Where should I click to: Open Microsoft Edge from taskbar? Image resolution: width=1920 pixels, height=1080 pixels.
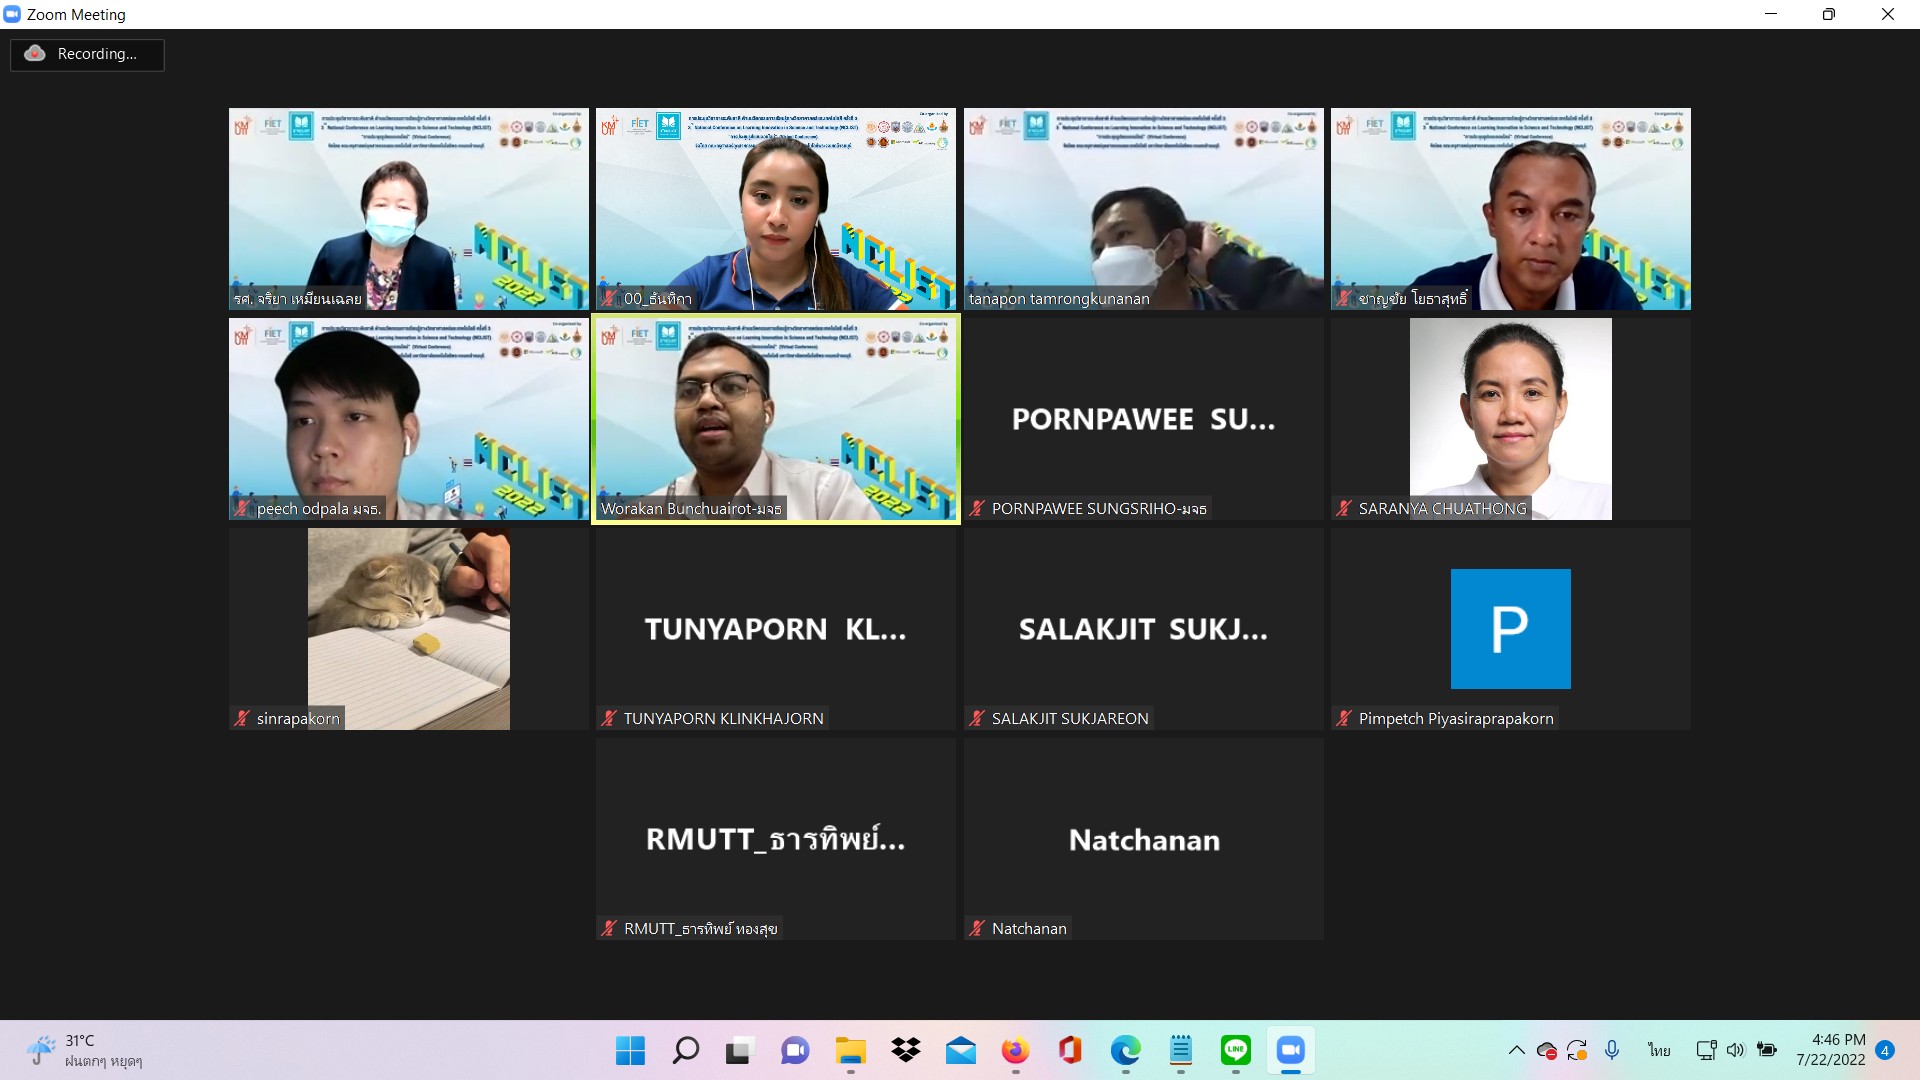(x=1125, y=1050)
